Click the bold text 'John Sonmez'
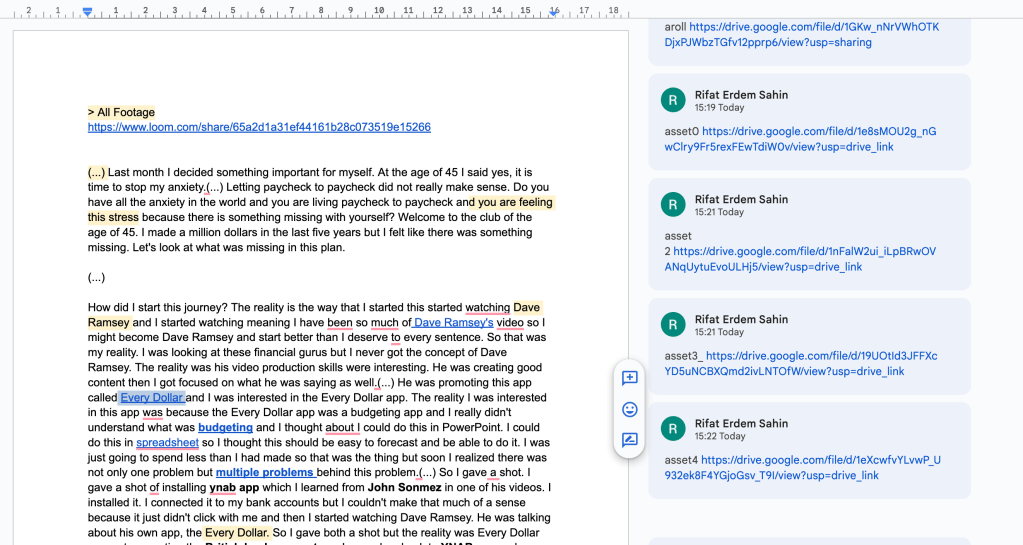Image resolution: width=1023 pixels, height=545 pixels. pyautogui.click(x=405, y=488)
